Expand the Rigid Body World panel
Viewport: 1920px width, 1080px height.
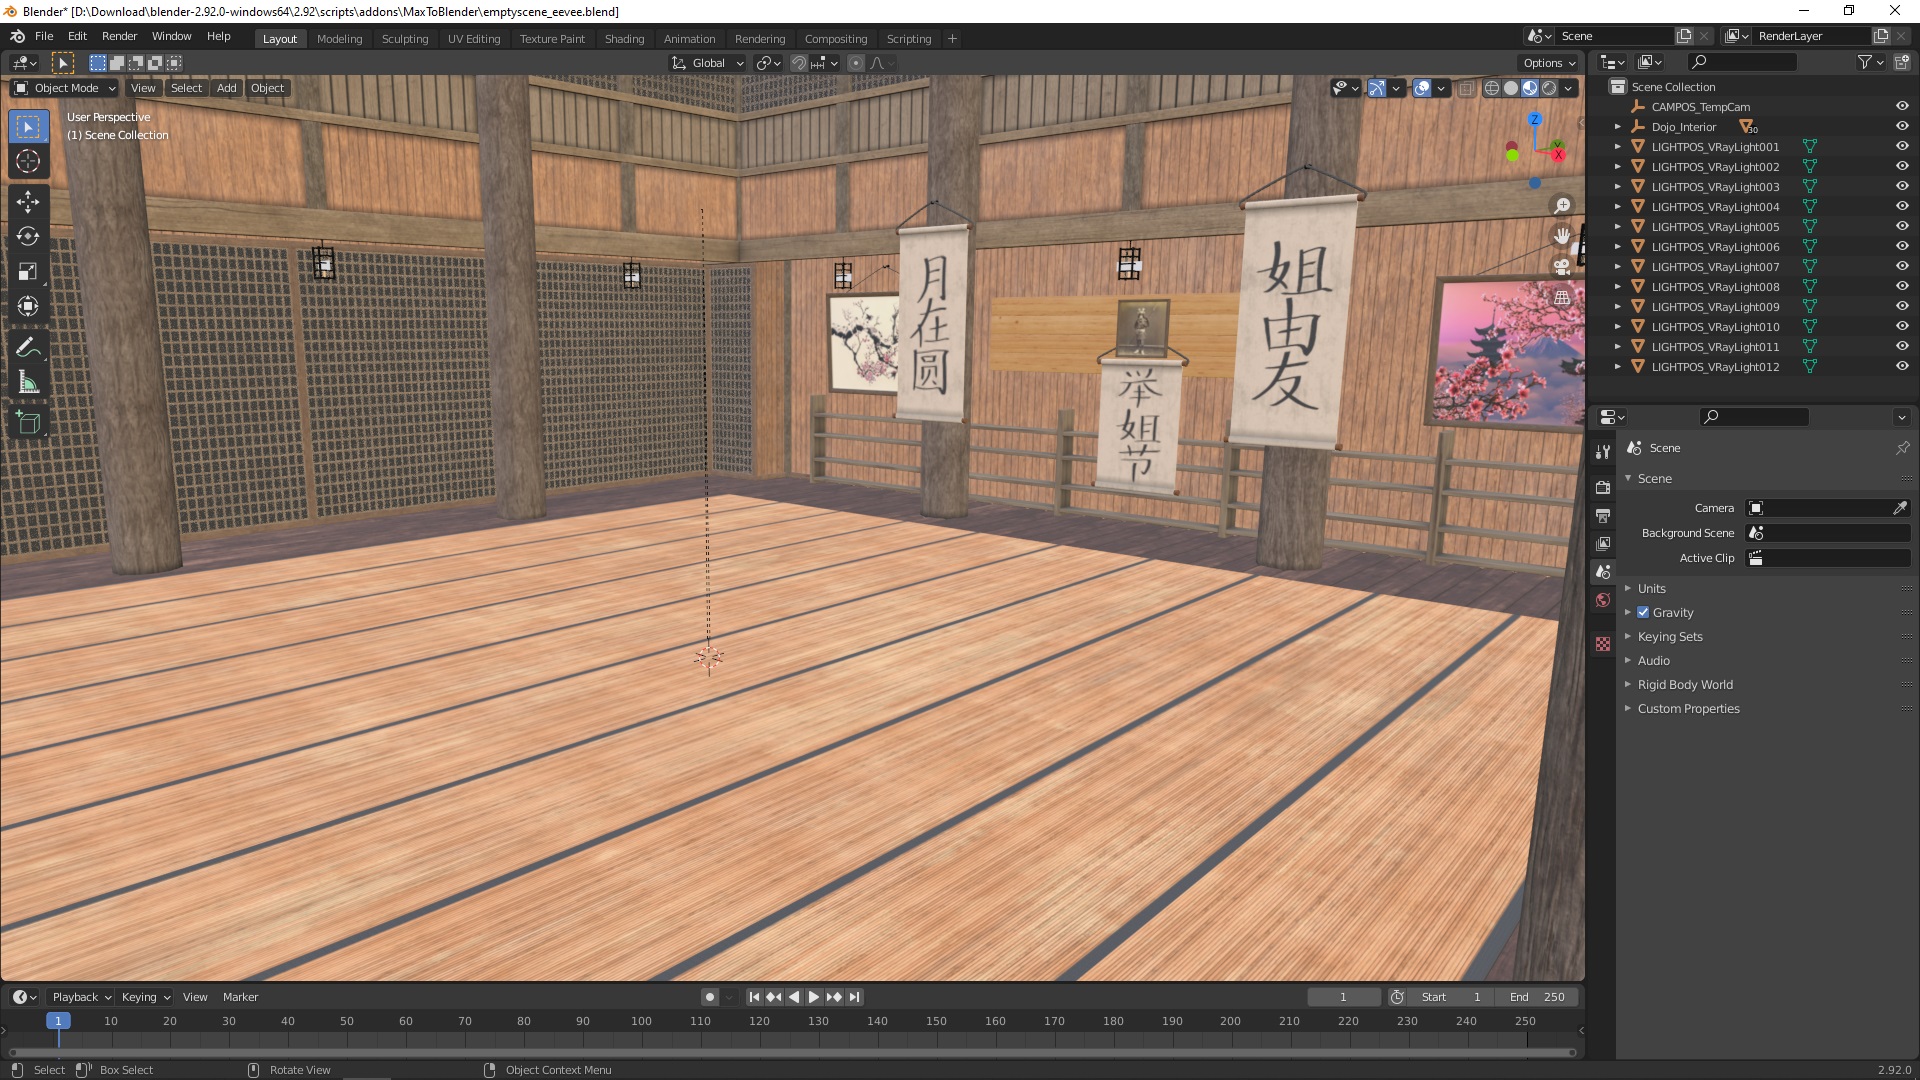(1685, 685)
